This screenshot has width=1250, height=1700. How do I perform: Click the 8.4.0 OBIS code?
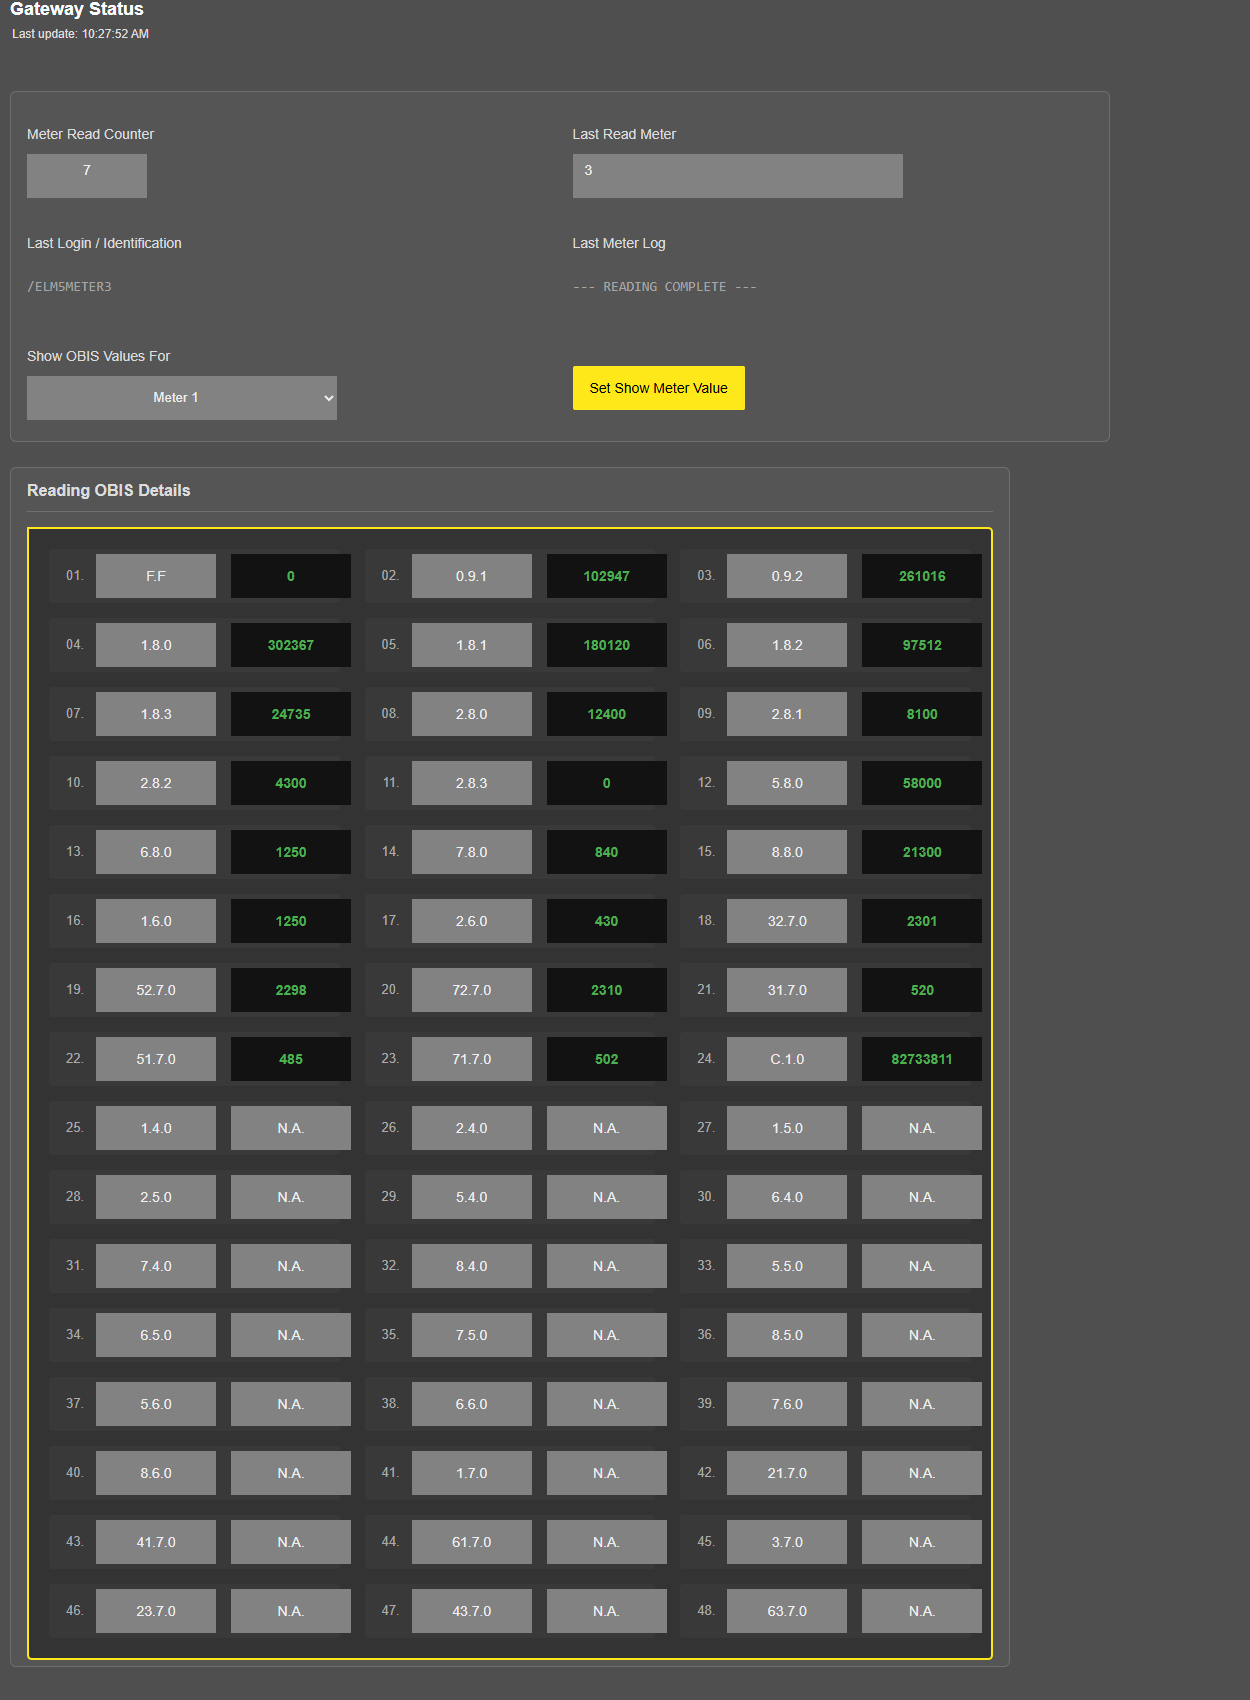(x=472, y=1266)
